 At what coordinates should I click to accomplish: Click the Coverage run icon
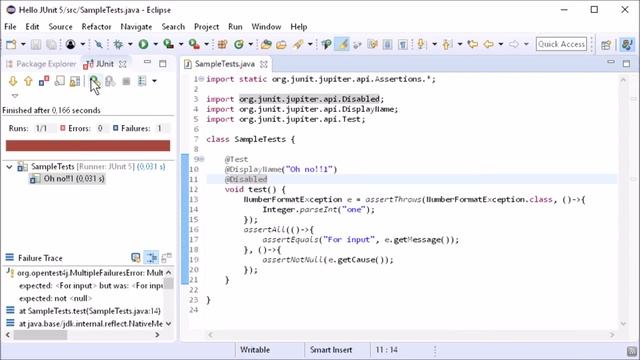[168, 44]
